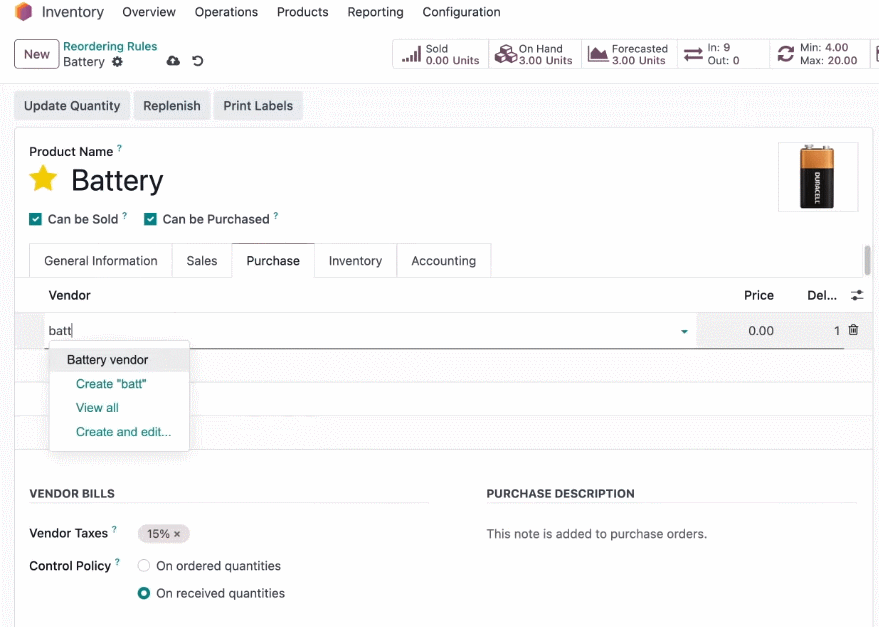Follow the Reordering Rules breadcrumb link
879x627 pixels.
110,46
